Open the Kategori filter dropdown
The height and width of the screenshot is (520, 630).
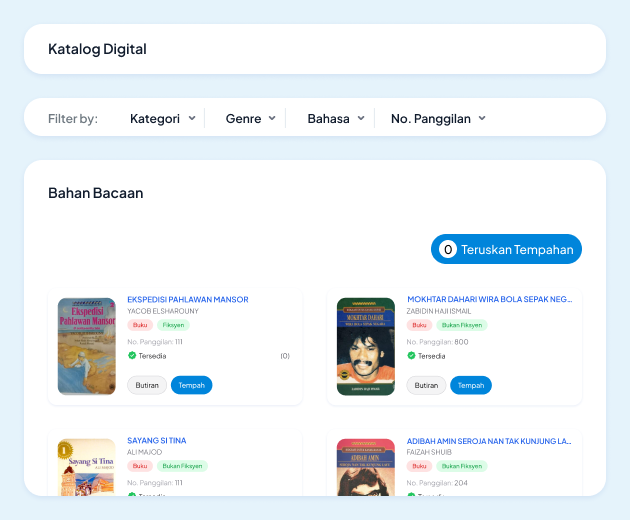point(163,119)
